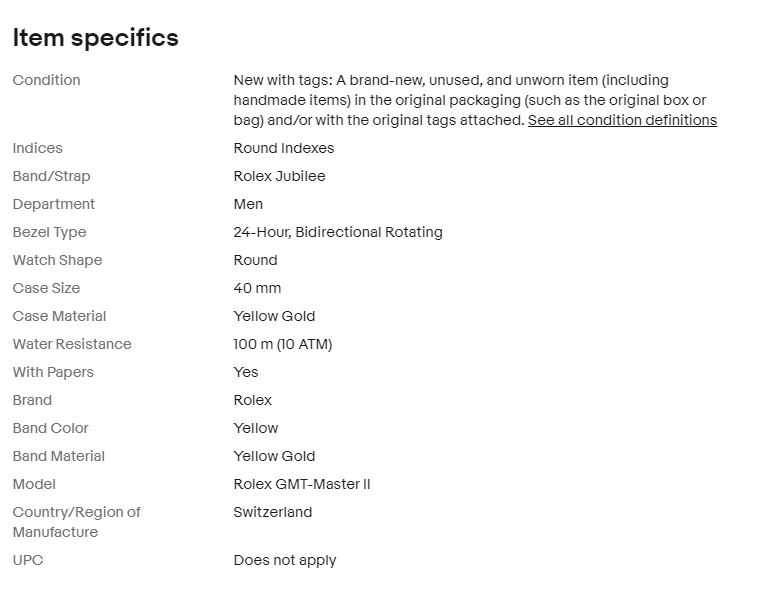Select the 24-Hour, Bidirectional Rotating text
766x596 pixels.
[x=338, y=232]
